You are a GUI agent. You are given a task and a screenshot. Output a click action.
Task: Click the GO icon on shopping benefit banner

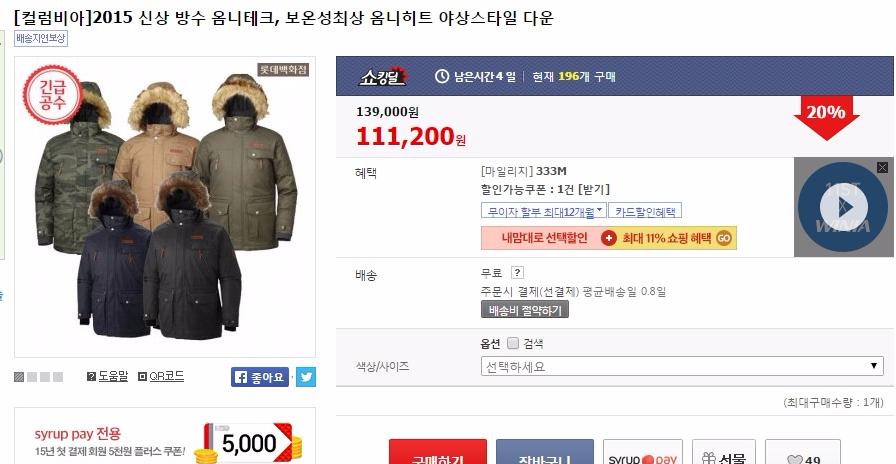tap(724, 238)
